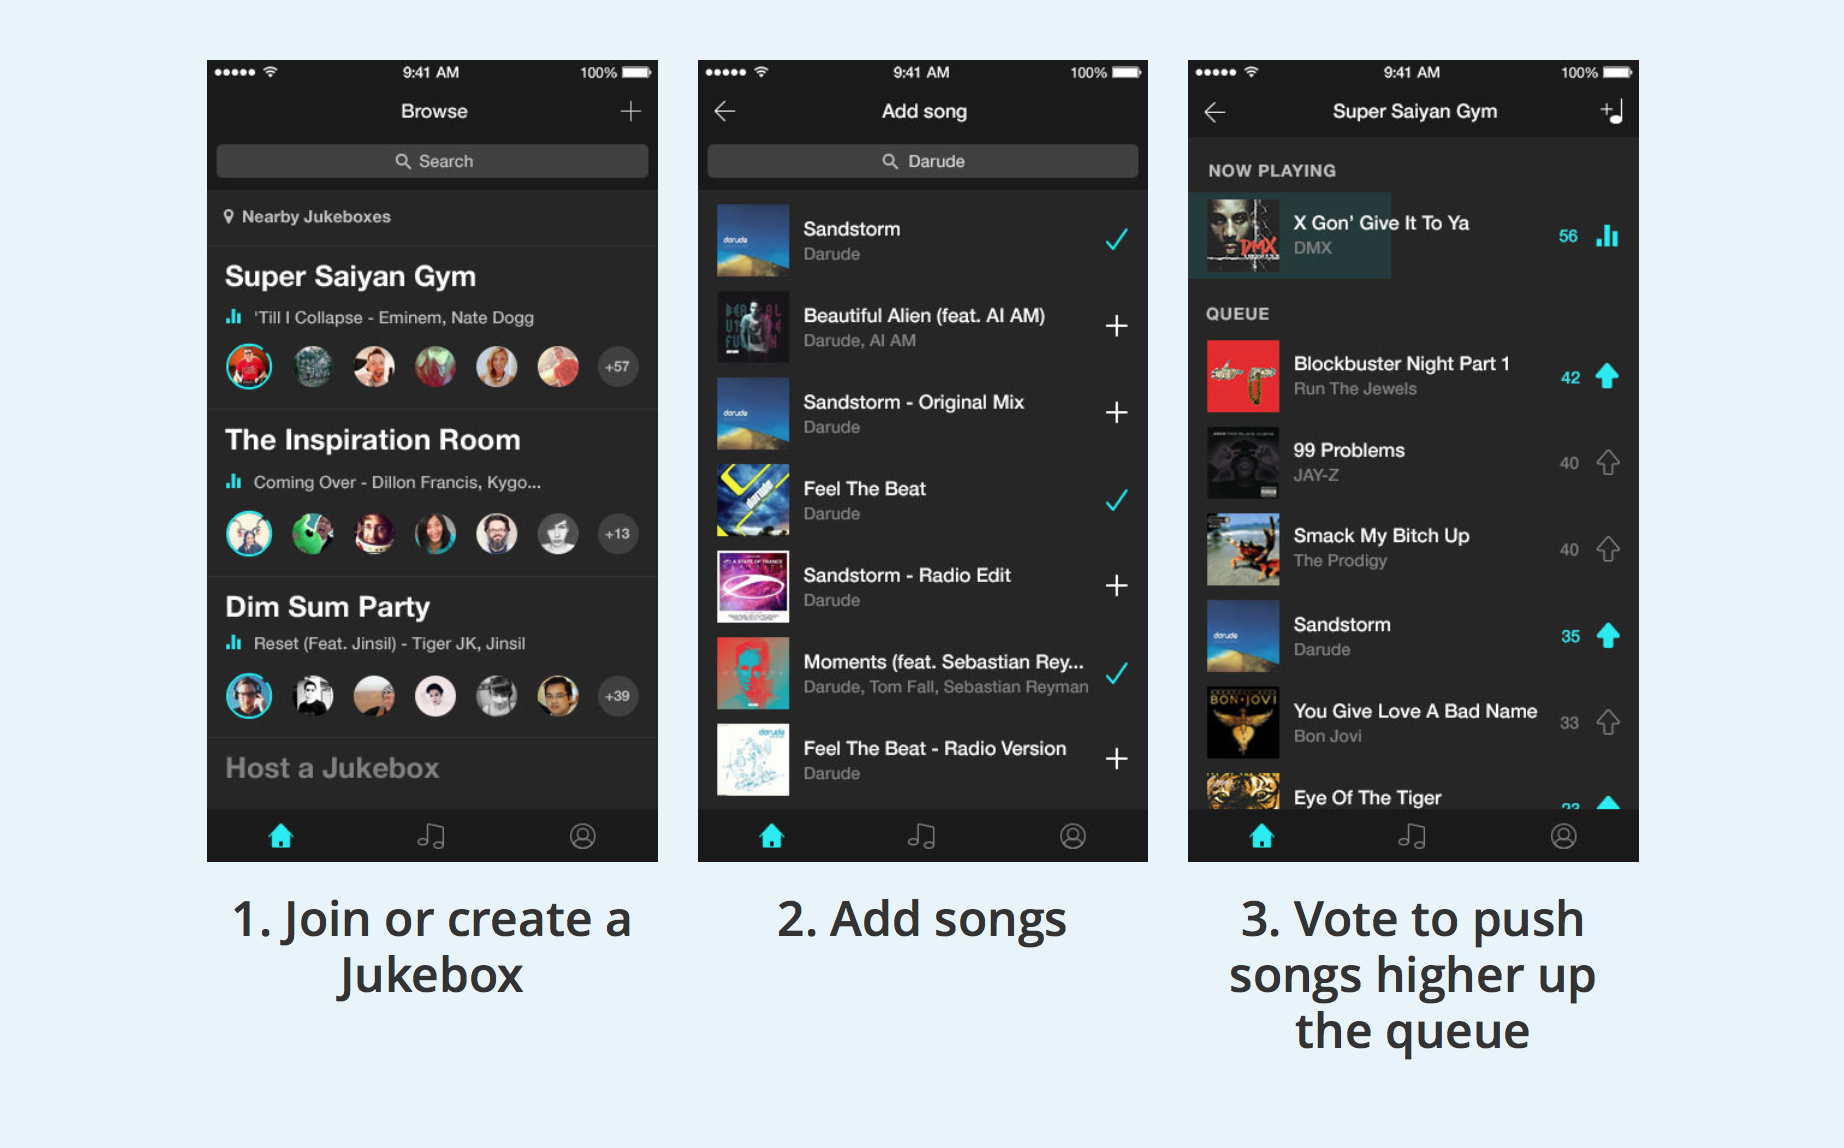Uncheck Sandstorm by Darude in song list
The height and width of the screenshot is (1148, 1844).
tap(1117, 240)
